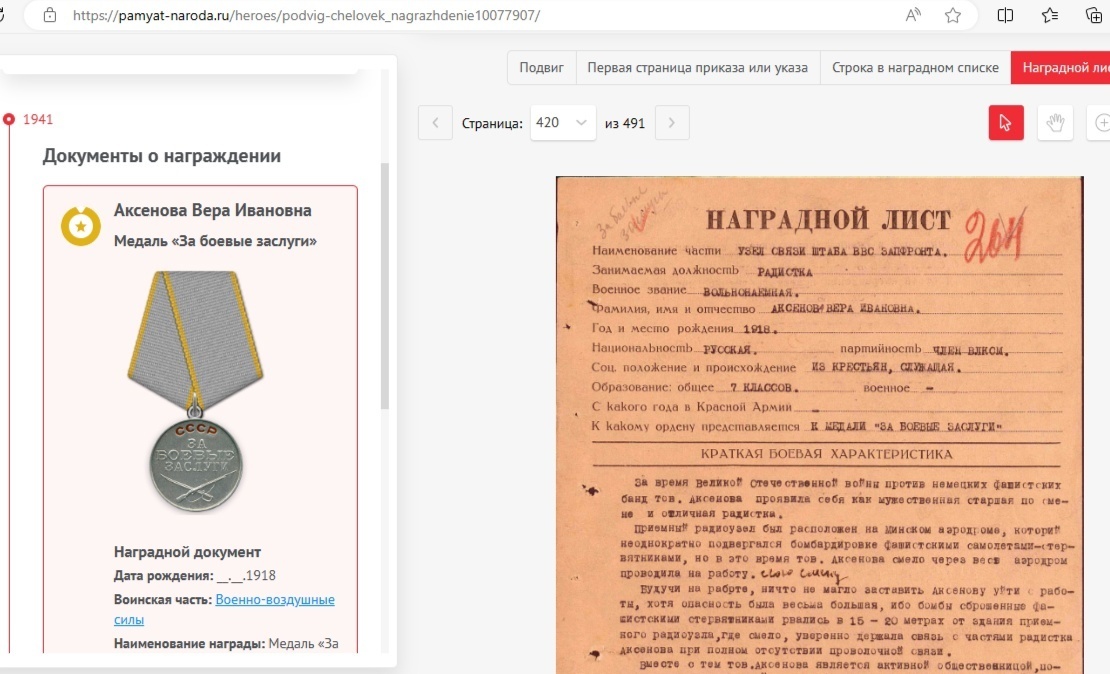Go to previous document page arrow
1110x674 pixels.
coord(435,122)
